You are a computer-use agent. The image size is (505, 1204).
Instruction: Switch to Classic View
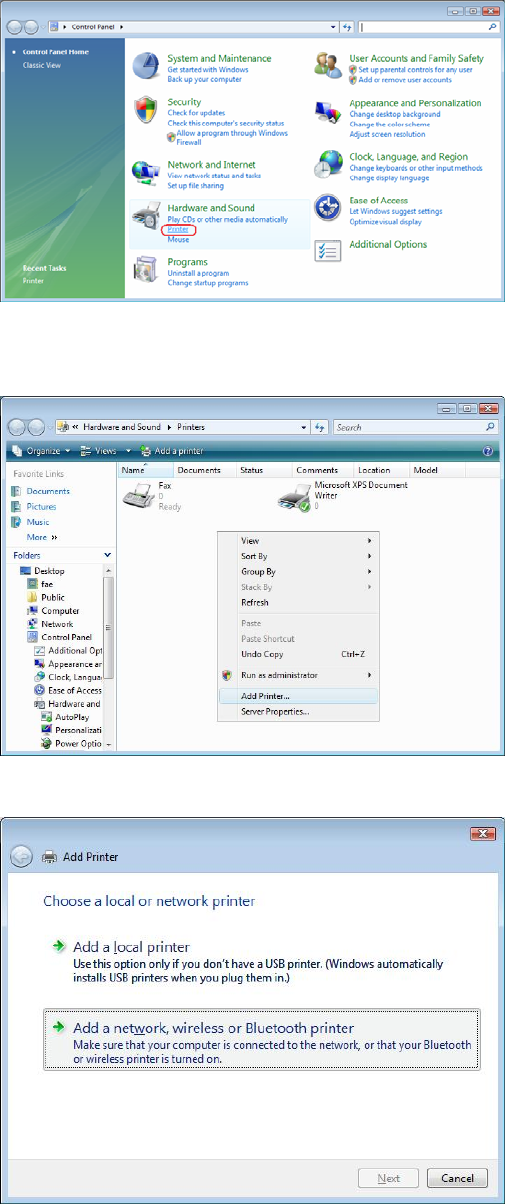41,65
